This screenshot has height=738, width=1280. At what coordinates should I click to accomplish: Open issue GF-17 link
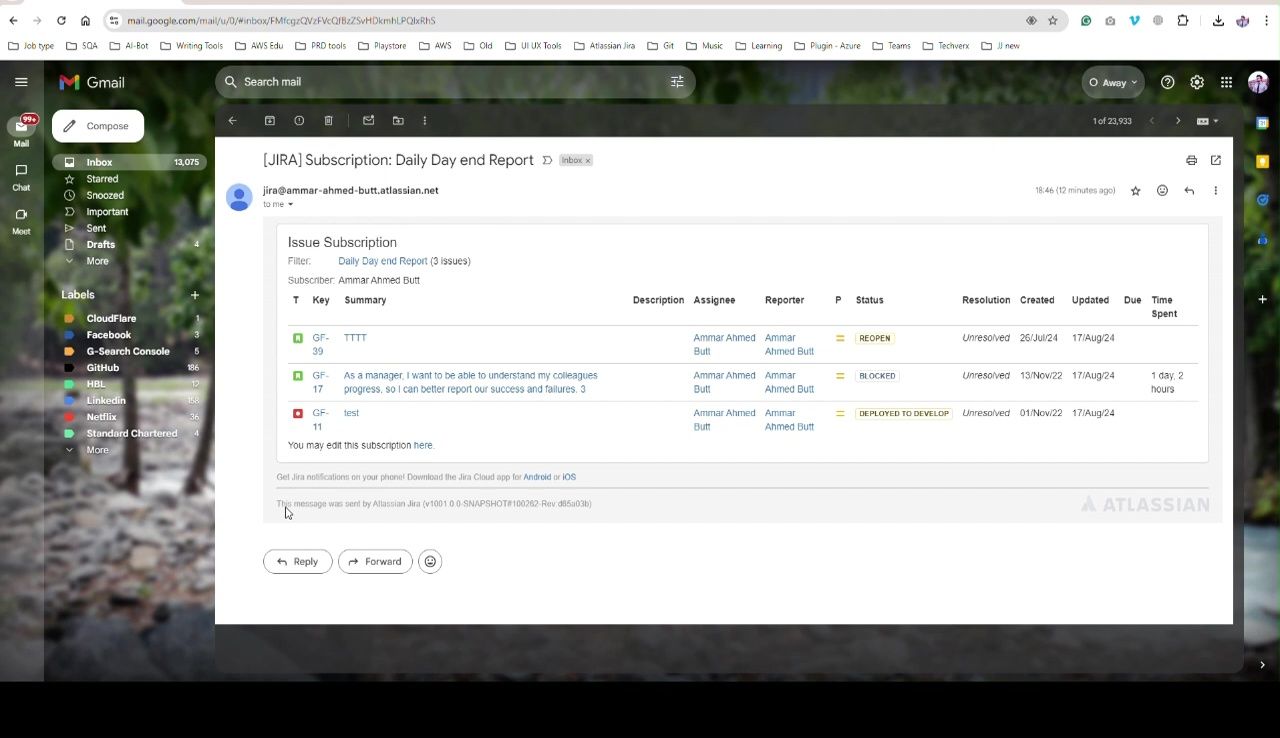click(320, 382)
